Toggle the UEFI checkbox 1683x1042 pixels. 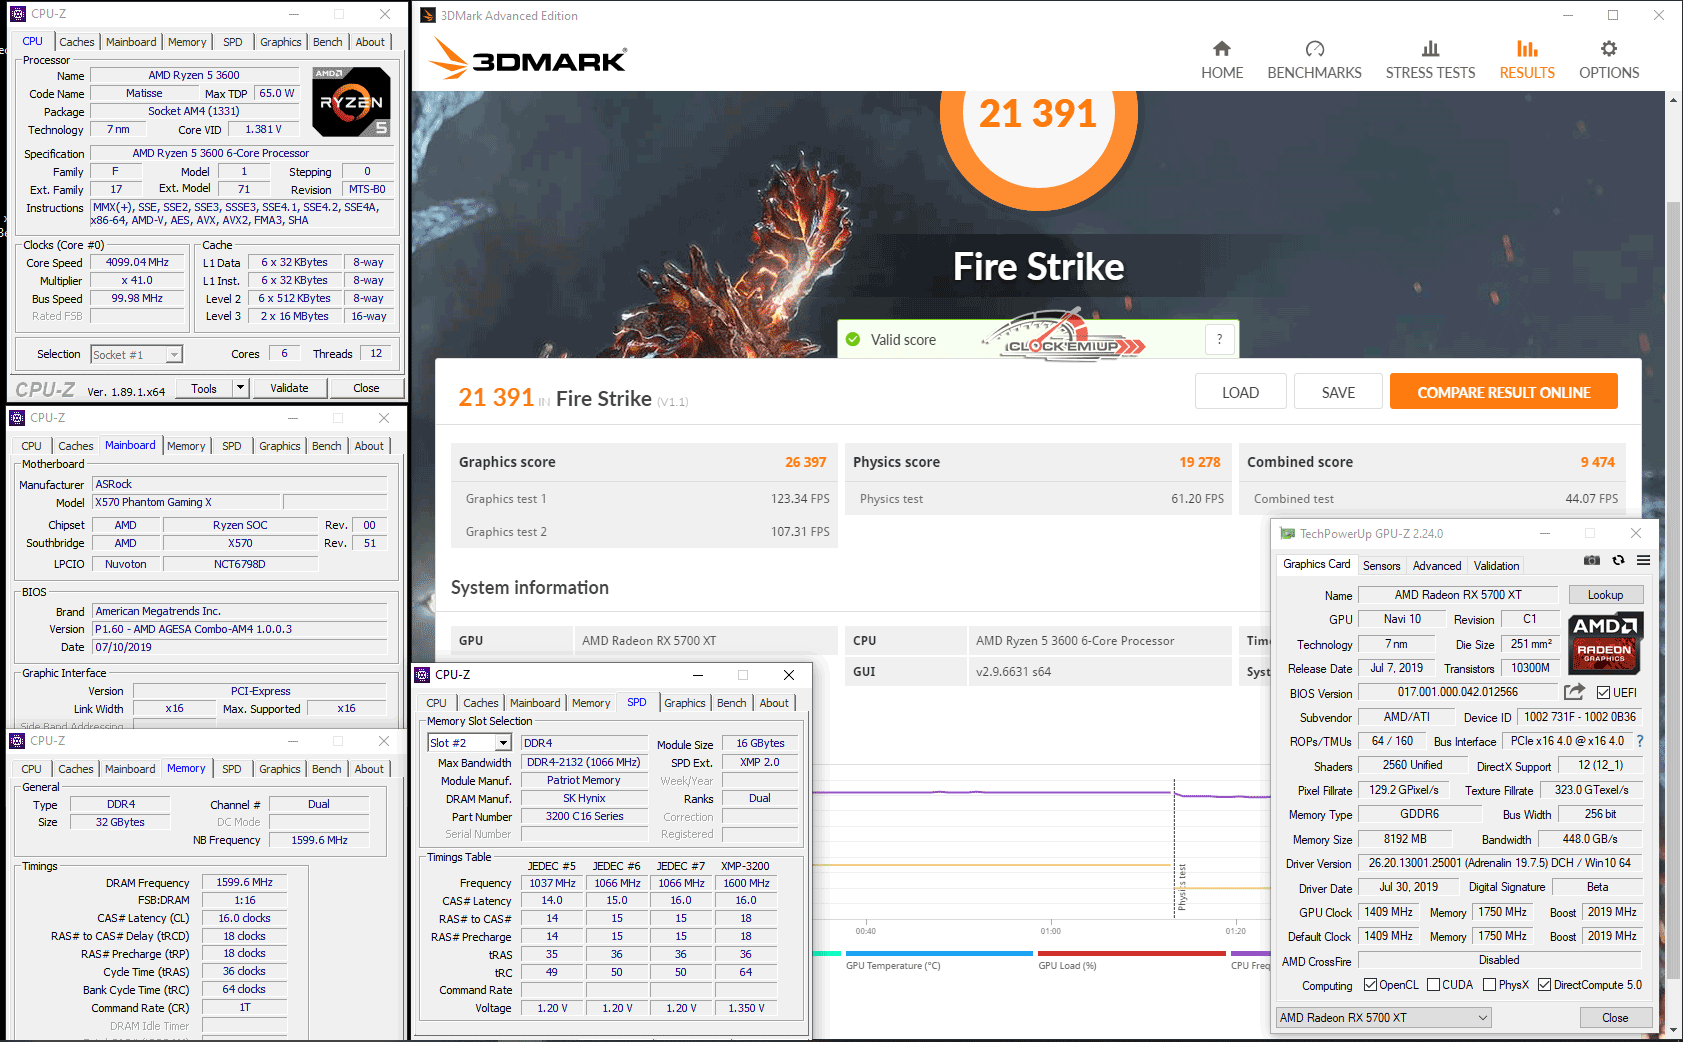(1603, 693)
